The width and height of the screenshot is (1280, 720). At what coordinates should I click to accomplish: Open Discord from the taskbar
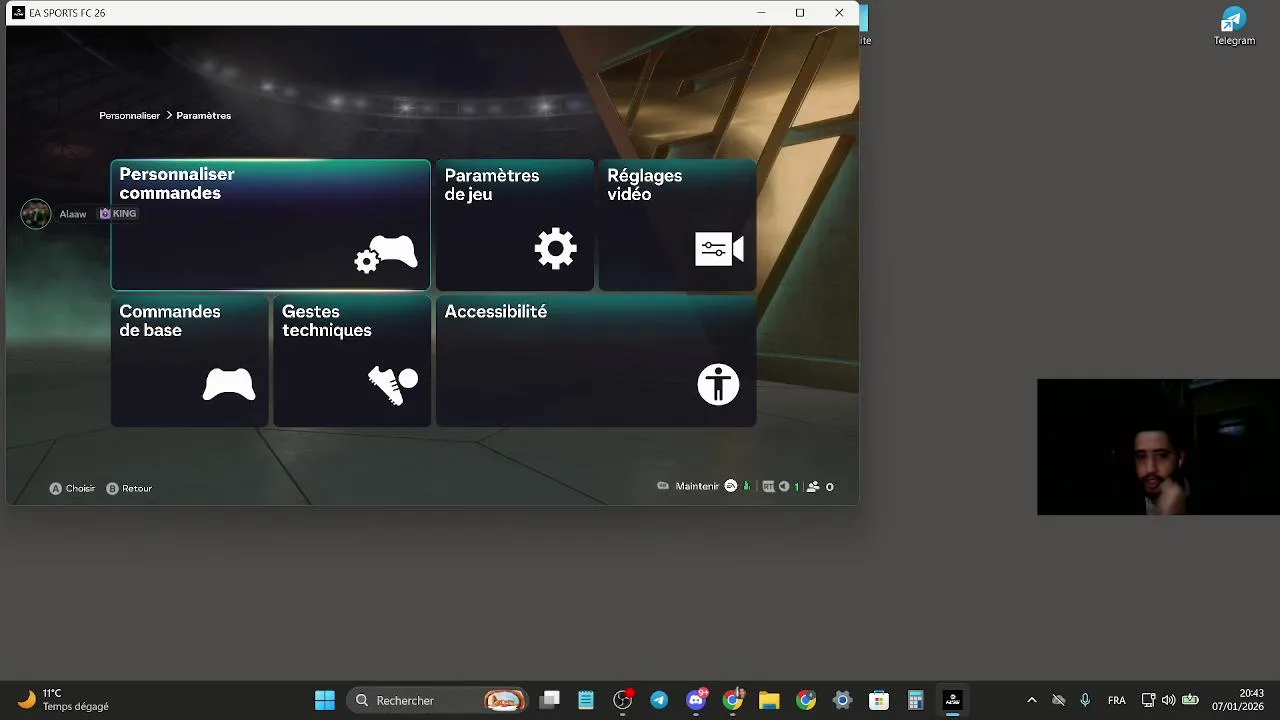tap(696, 700)
